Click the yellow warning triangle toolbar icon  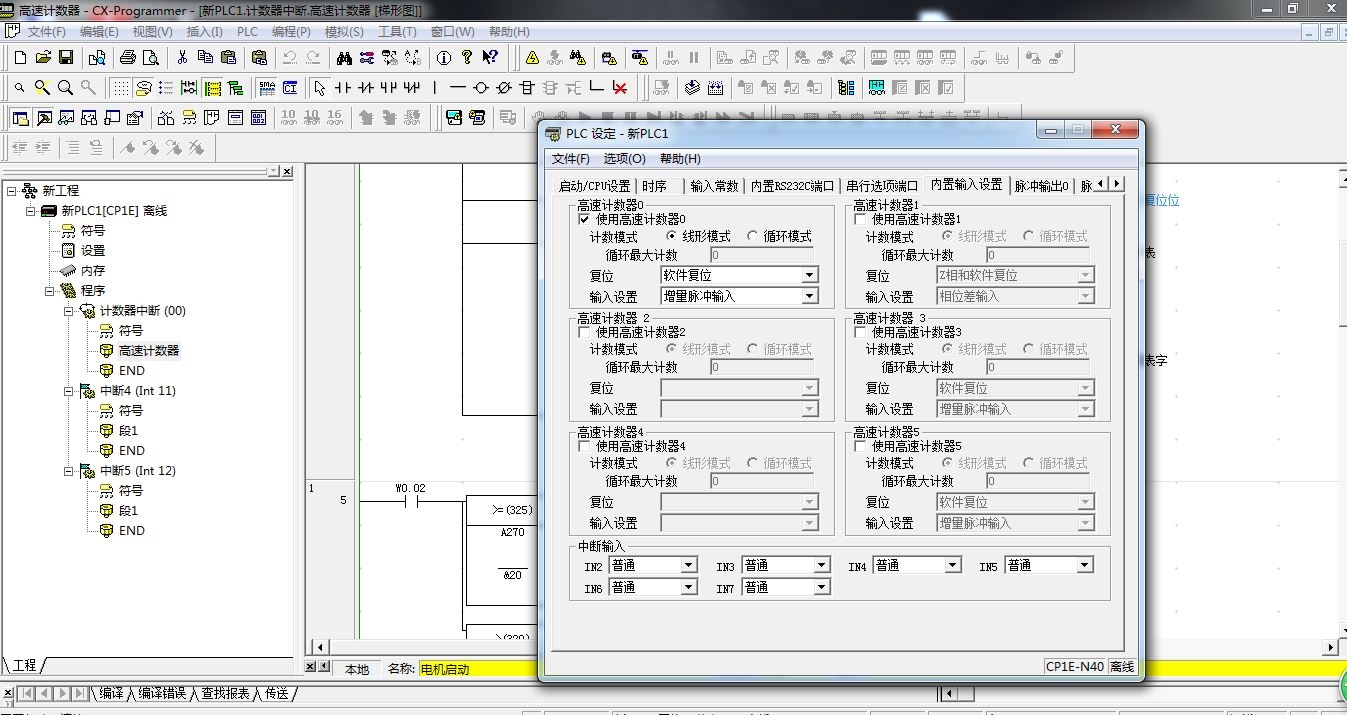532,57
